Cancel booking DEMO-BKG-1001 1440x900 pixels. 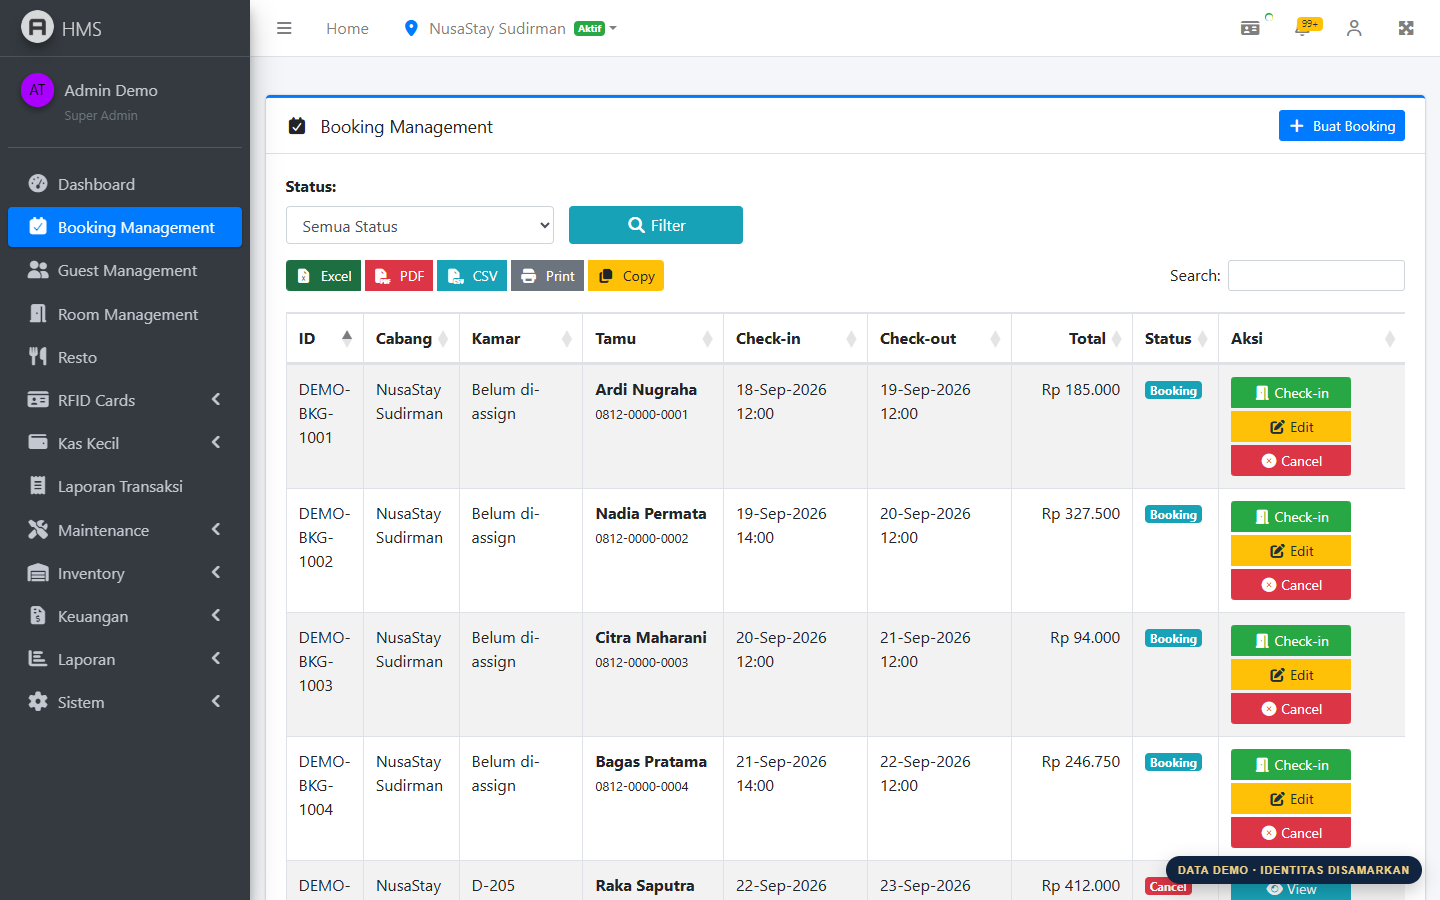point(1291,461)
